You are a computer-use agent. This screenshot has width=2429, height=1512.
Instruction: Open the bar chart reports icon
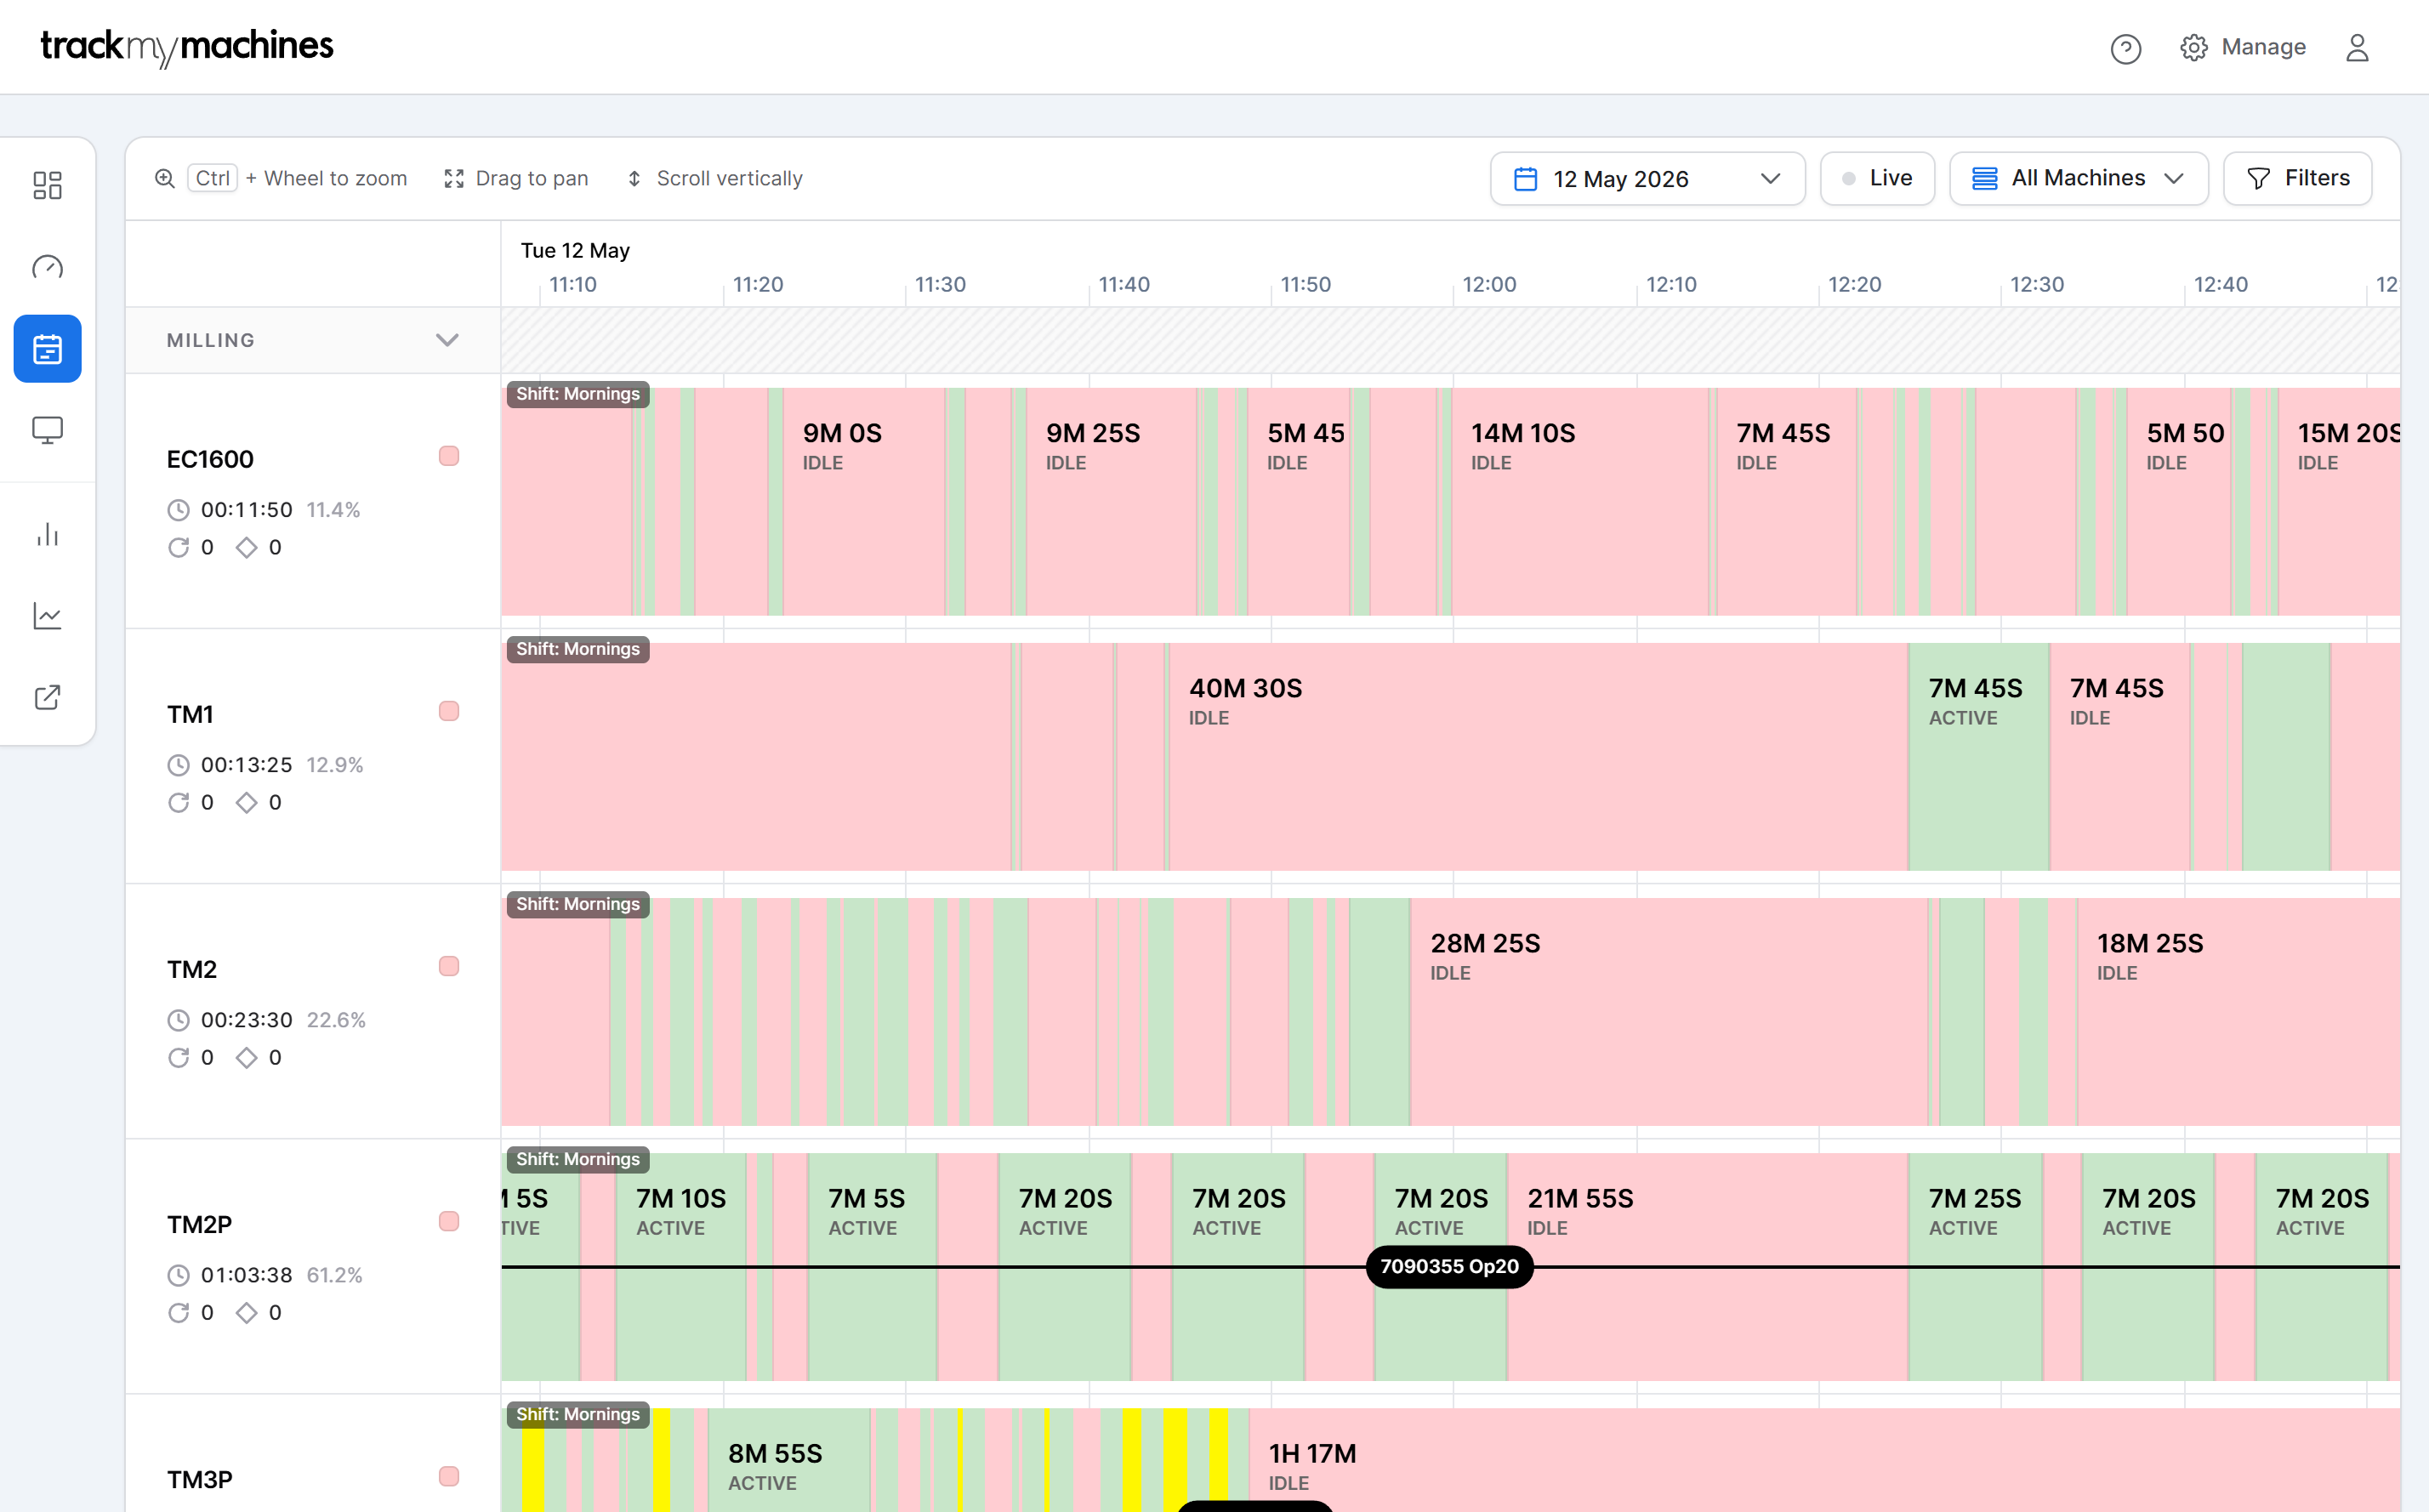pyautogui.click(x=47, y=534)
